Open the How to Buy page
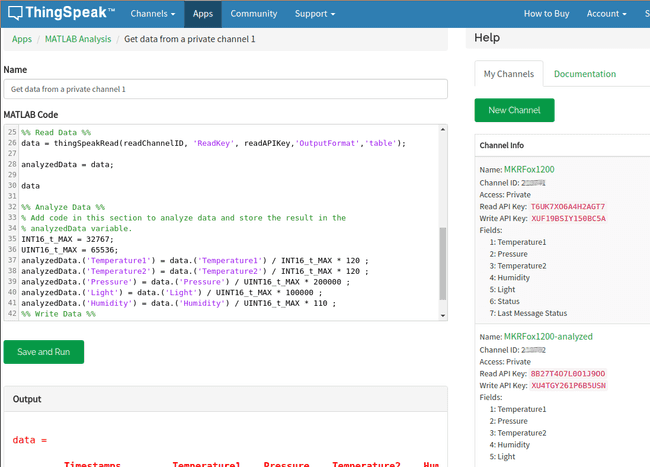650x467 pixels. pyautogui.click(x=547, y=14)
